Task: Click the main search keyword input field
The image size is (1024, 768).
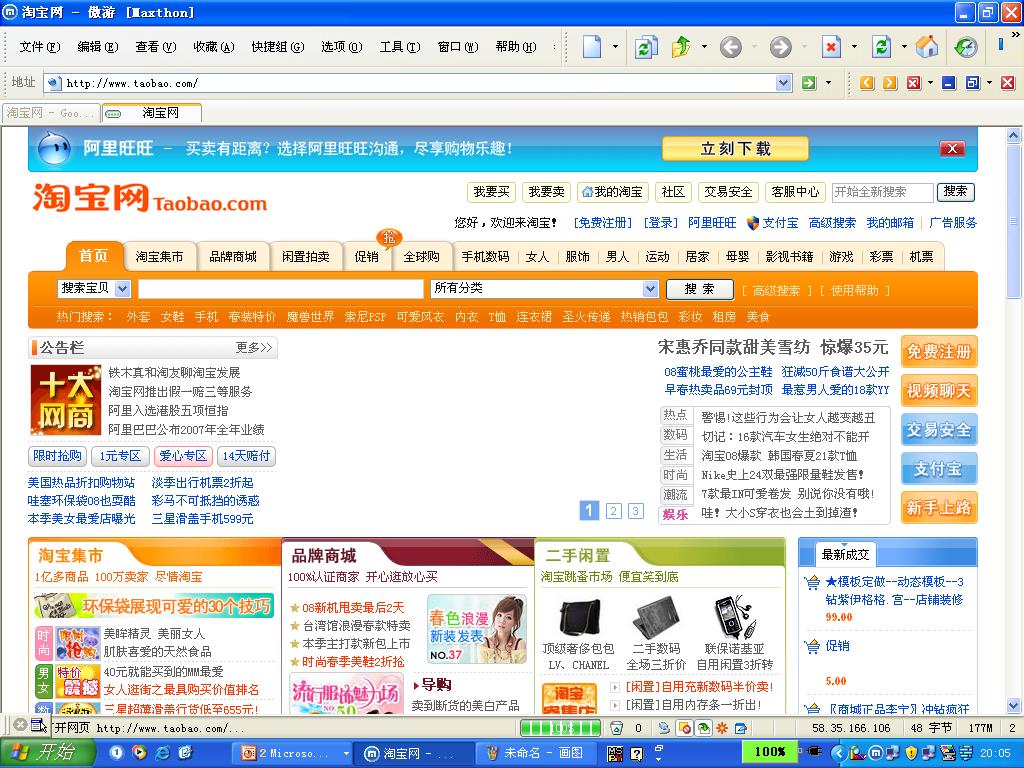Action: (x=281, y=289)
